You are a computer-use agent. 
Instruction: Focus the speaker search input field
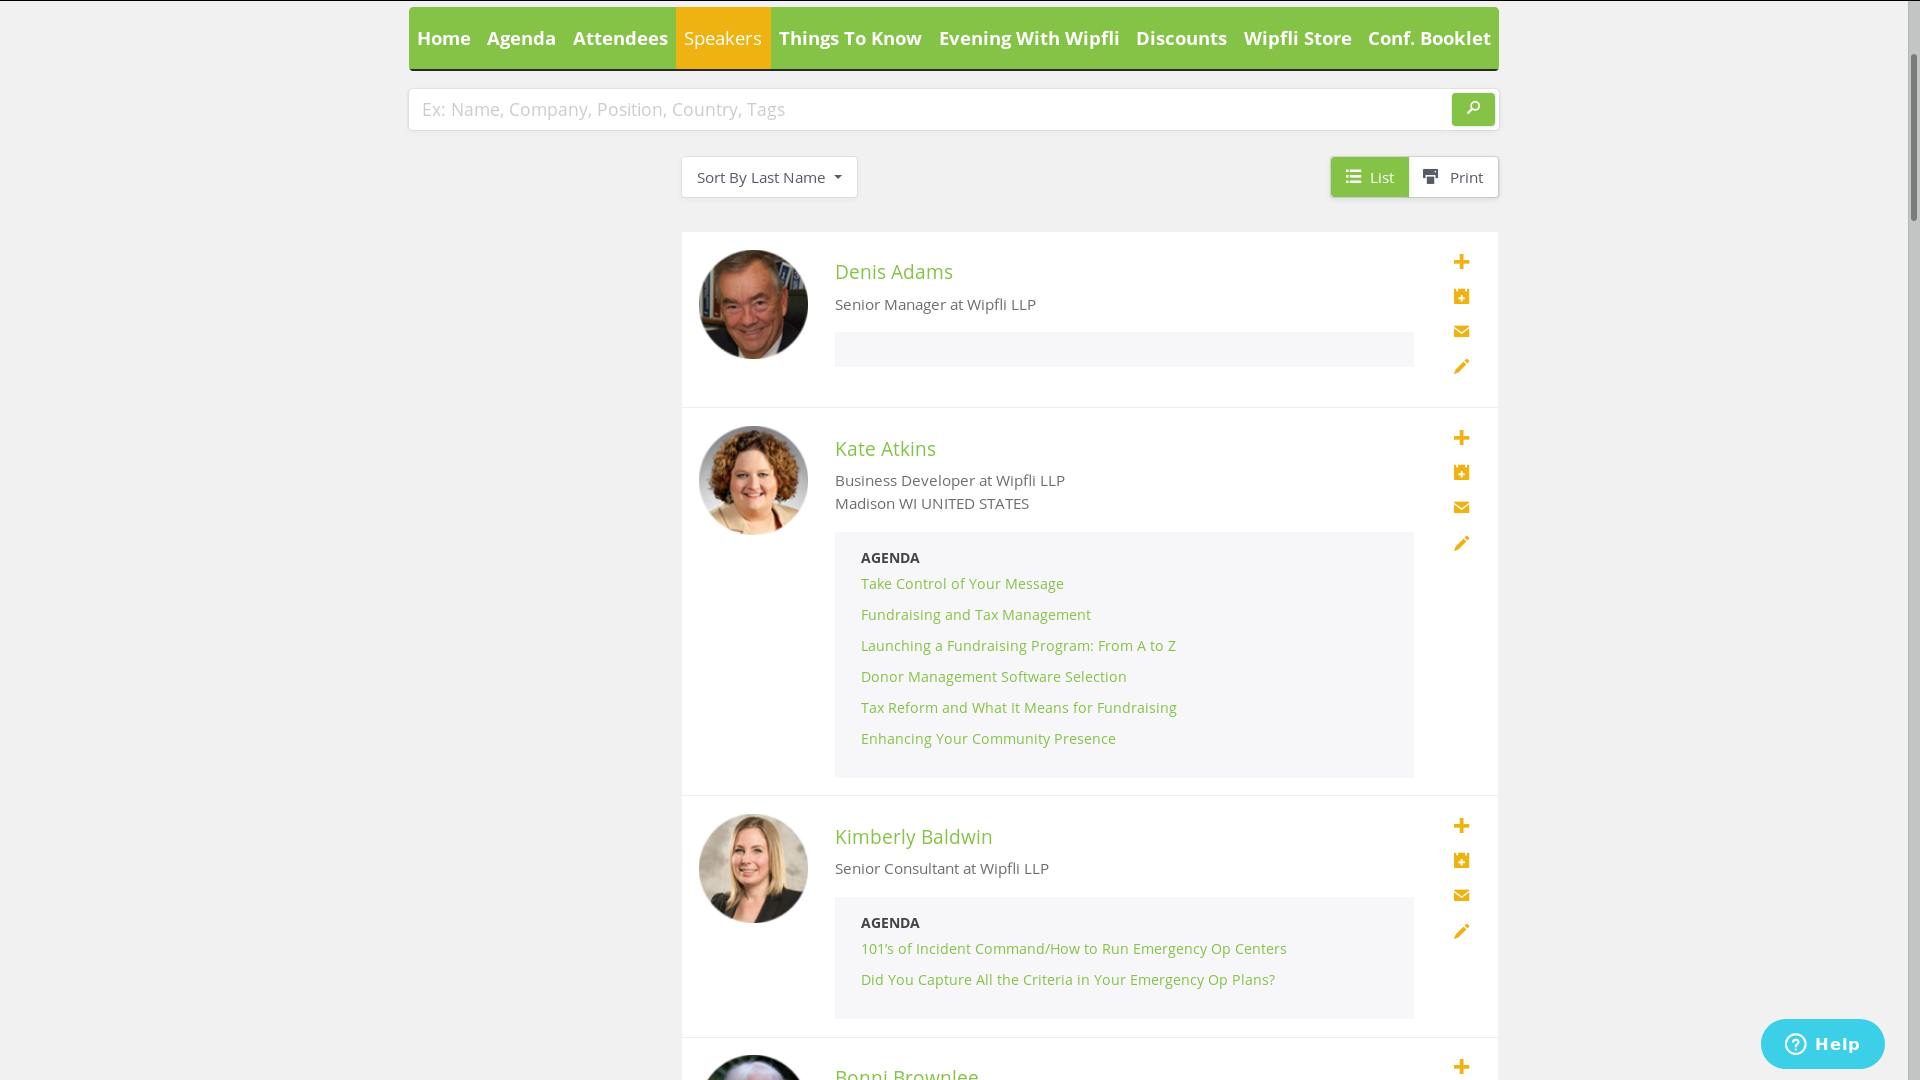click(930, 109)
